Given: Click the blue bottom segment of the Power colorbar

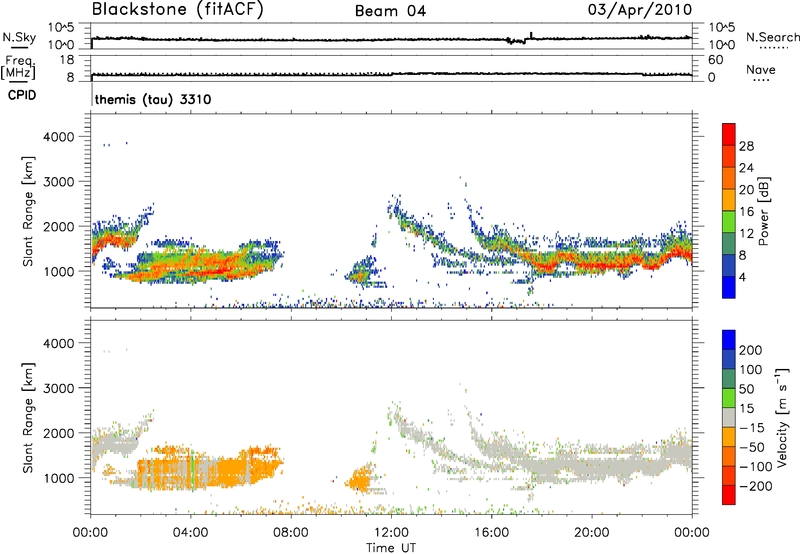Looking at the screenshot, I should click(x=729, y=287).
